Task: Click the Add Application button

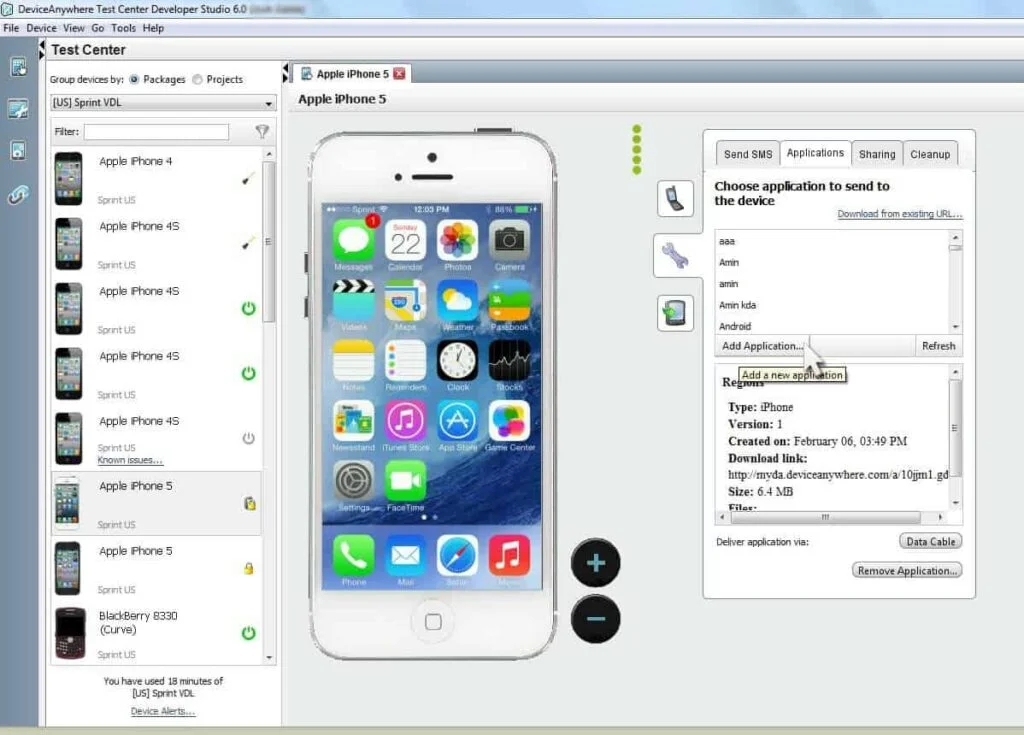Action: pos(762,346)
